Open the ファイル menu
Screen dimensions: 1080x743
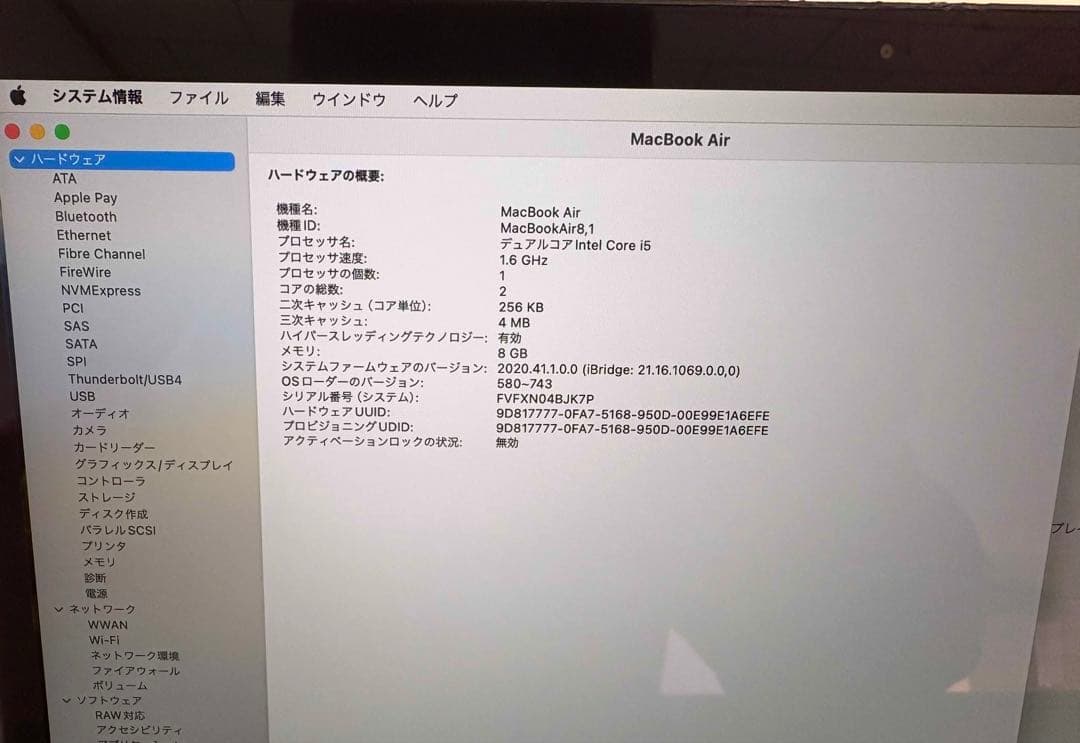tap(198, 98)
